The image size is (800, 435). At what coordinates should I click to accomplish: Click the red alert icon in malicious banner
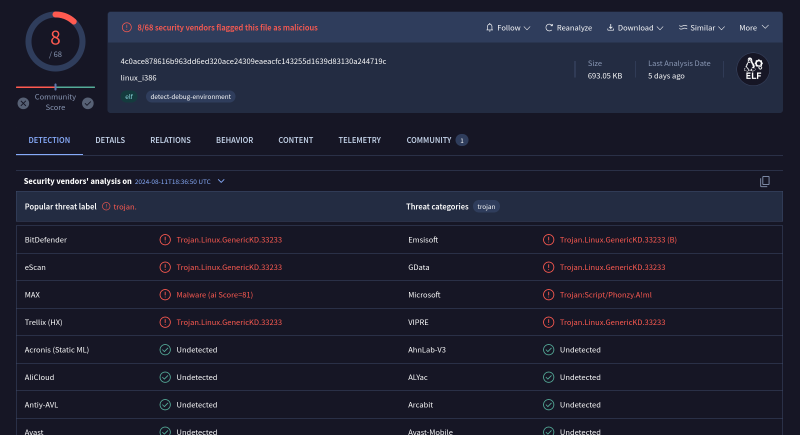pyautogui.click(x=126, y=27)
